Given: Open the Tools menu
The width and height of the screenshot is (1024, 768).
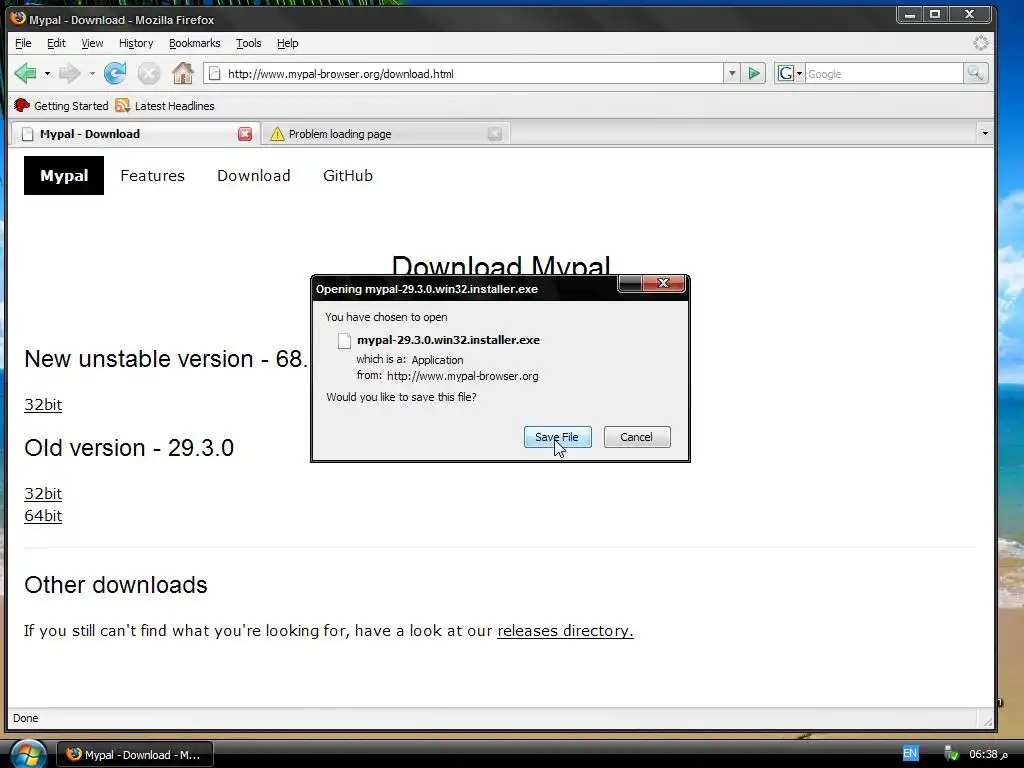Looking at the screenshot, I should [x=248, y=43].
